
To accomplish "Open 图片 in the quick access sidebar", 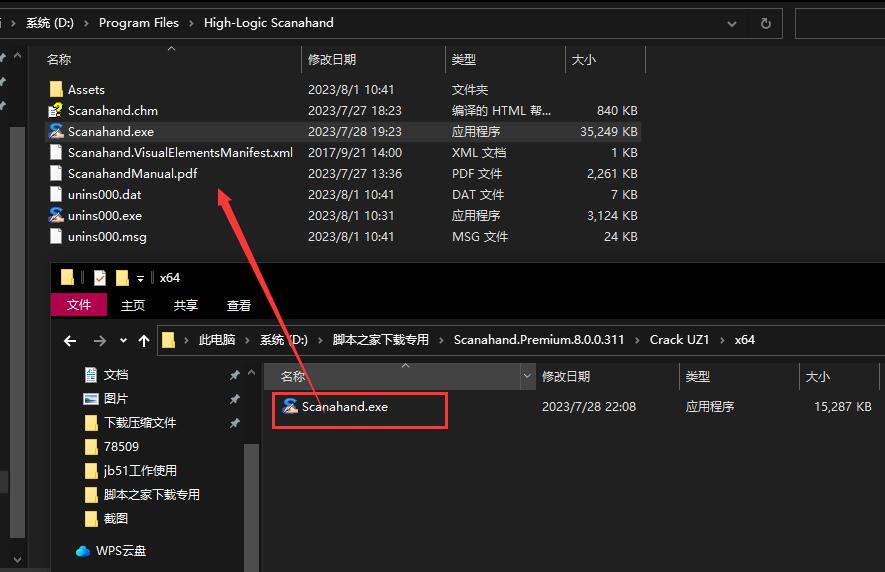I will pos(116,398).
